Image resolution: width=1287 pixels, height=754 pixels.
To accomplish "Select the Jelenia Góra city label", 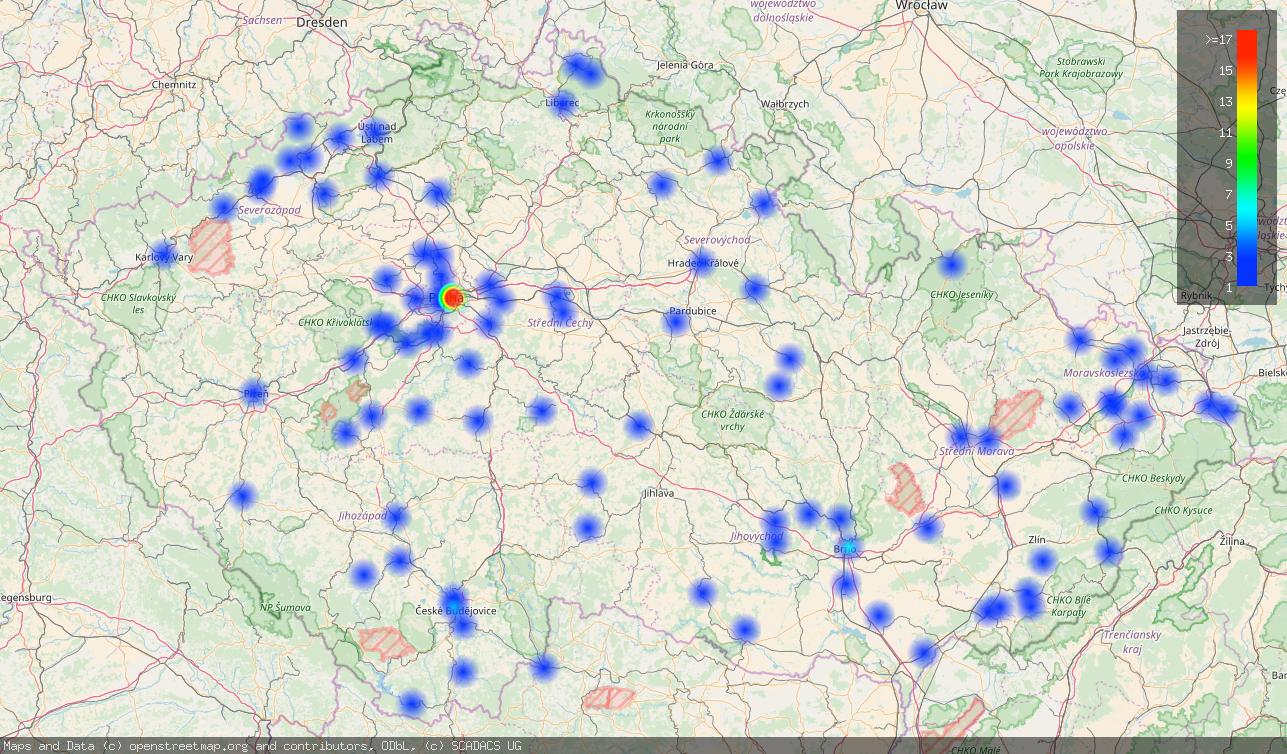I will tap(685, 65).
